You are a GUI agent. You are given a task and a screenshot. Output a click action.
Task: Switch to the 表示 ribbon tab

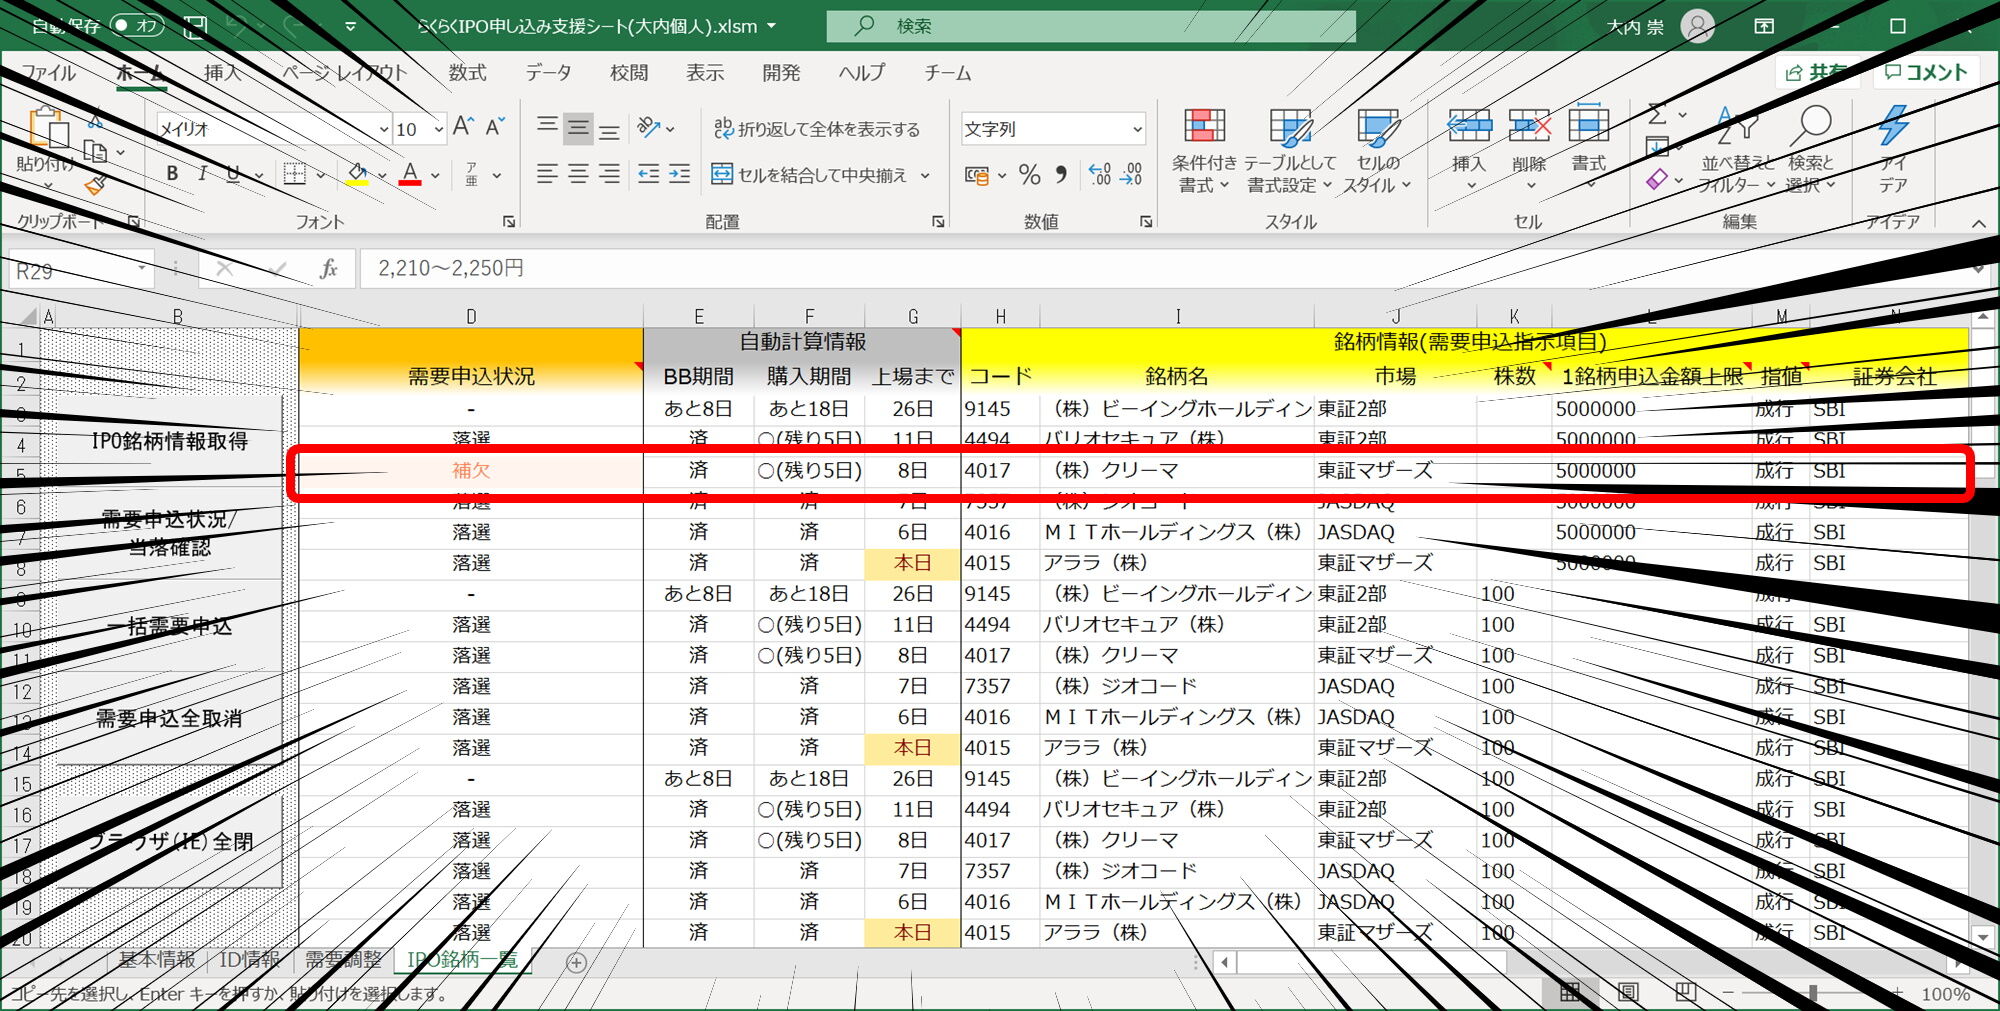tap(704, 73)
